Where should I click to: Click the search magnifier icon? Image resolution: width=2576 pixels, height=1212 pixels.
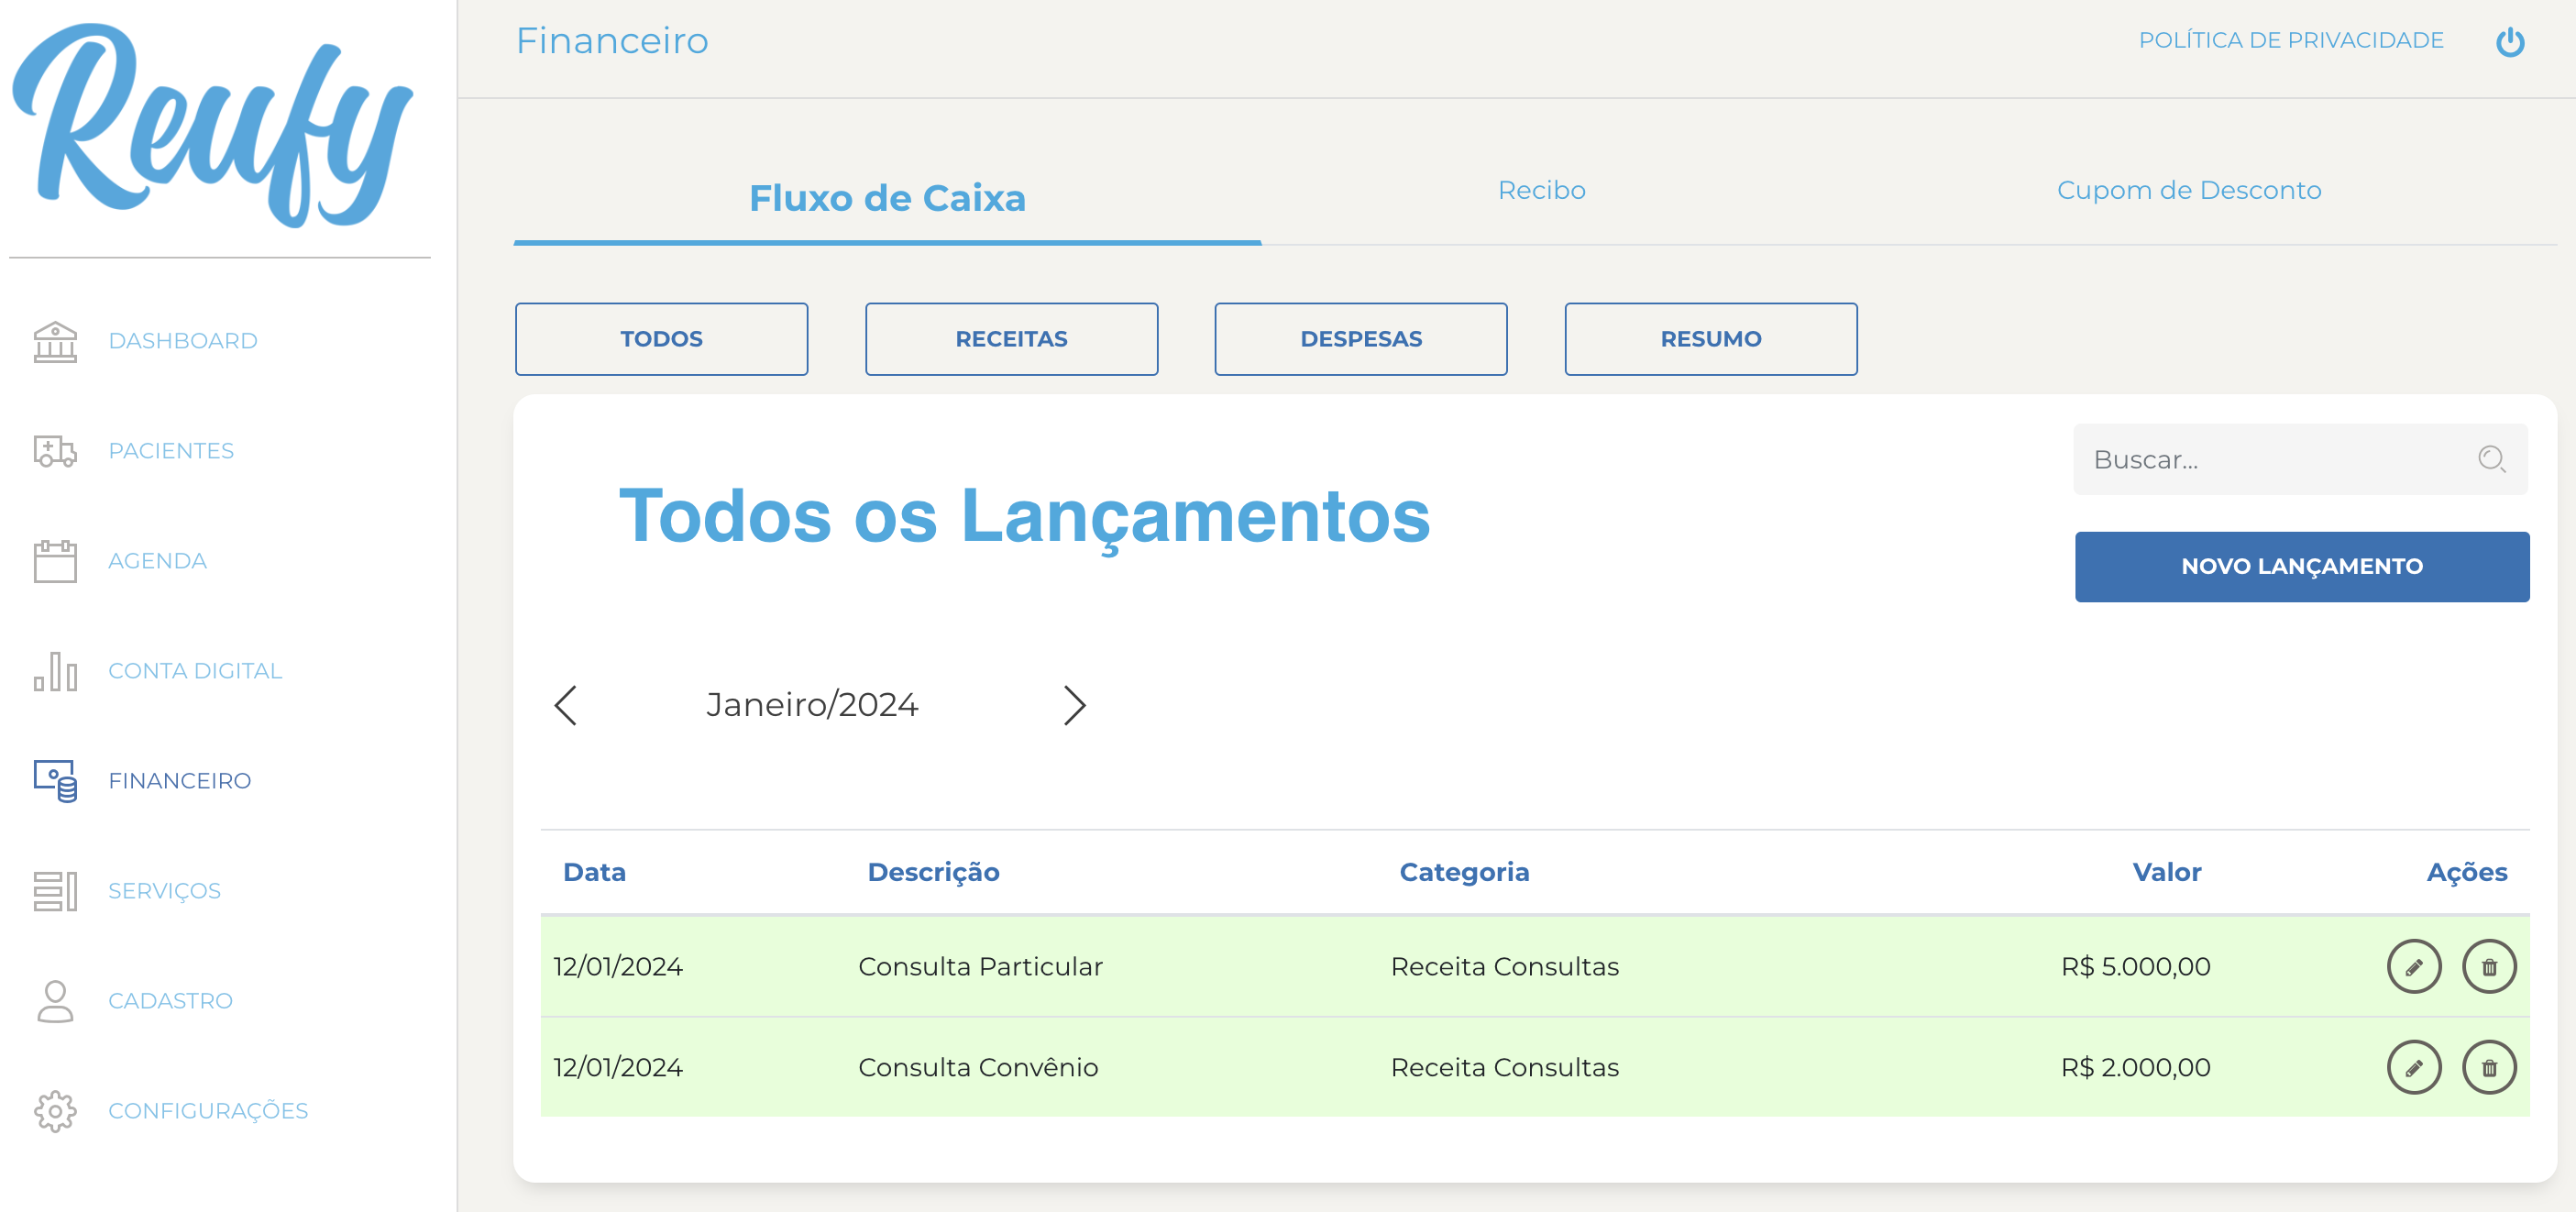tap(2491, 459)
